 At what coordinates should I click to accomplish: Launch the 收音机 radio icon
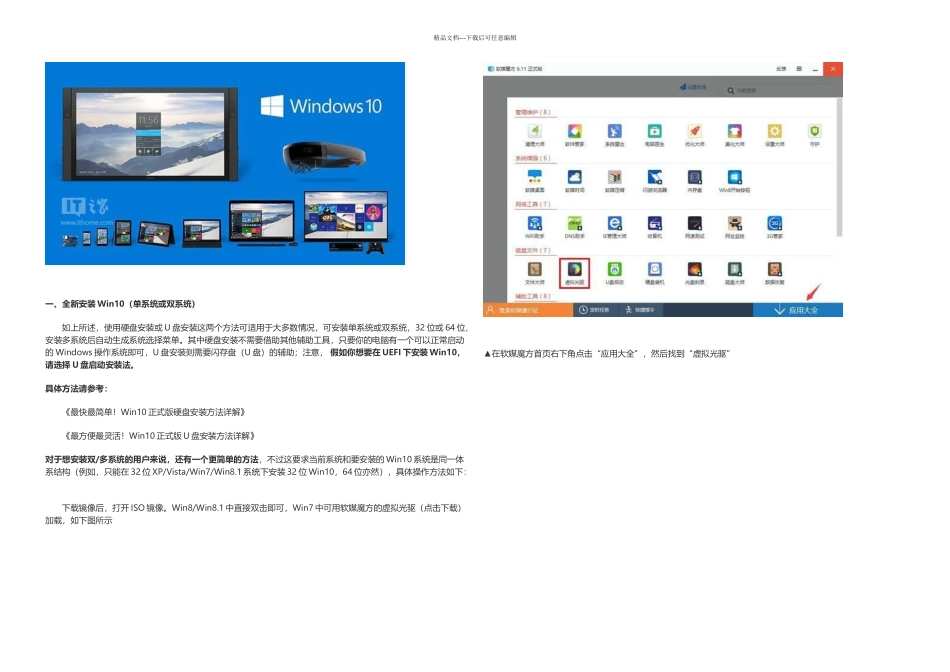(654, 223)
